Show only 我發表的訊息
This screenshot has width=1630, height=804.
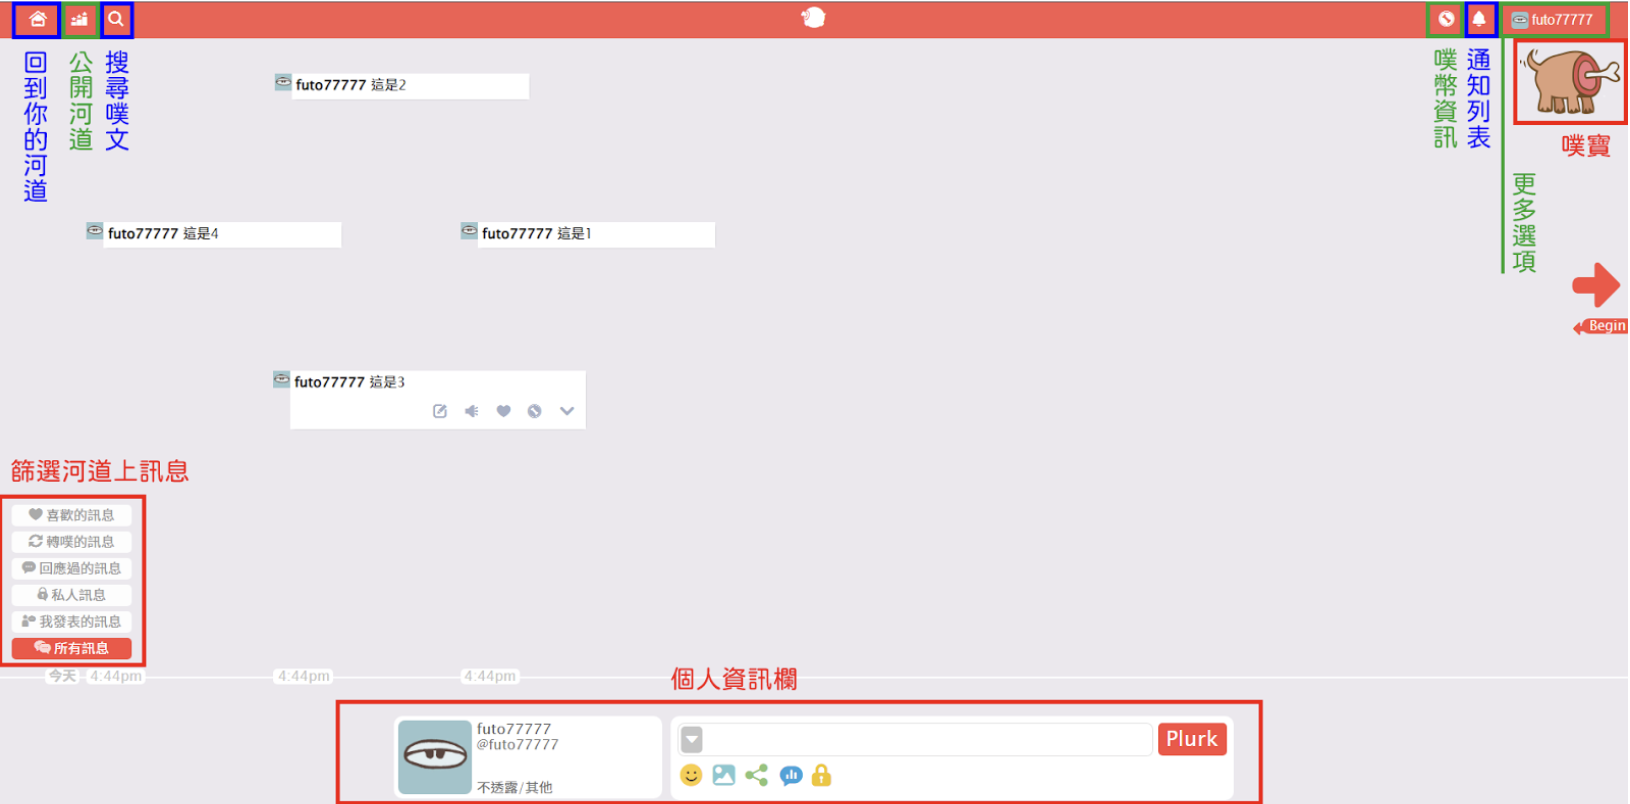click(x=72, y=622)
